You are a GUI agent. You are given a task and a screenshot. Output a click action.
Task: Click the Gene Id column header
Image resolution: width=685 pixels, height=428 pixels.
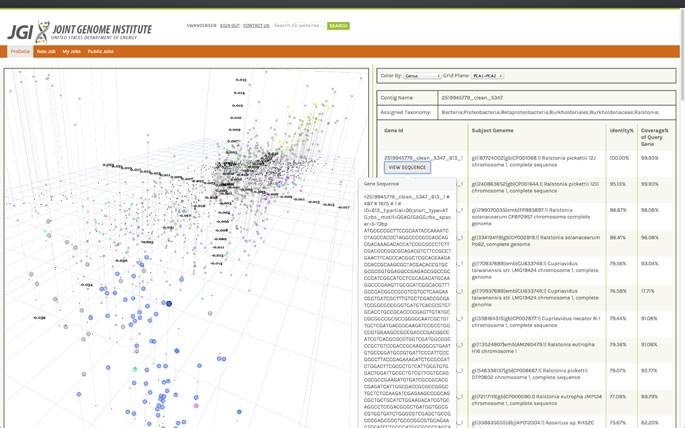[x=393, y=131]
